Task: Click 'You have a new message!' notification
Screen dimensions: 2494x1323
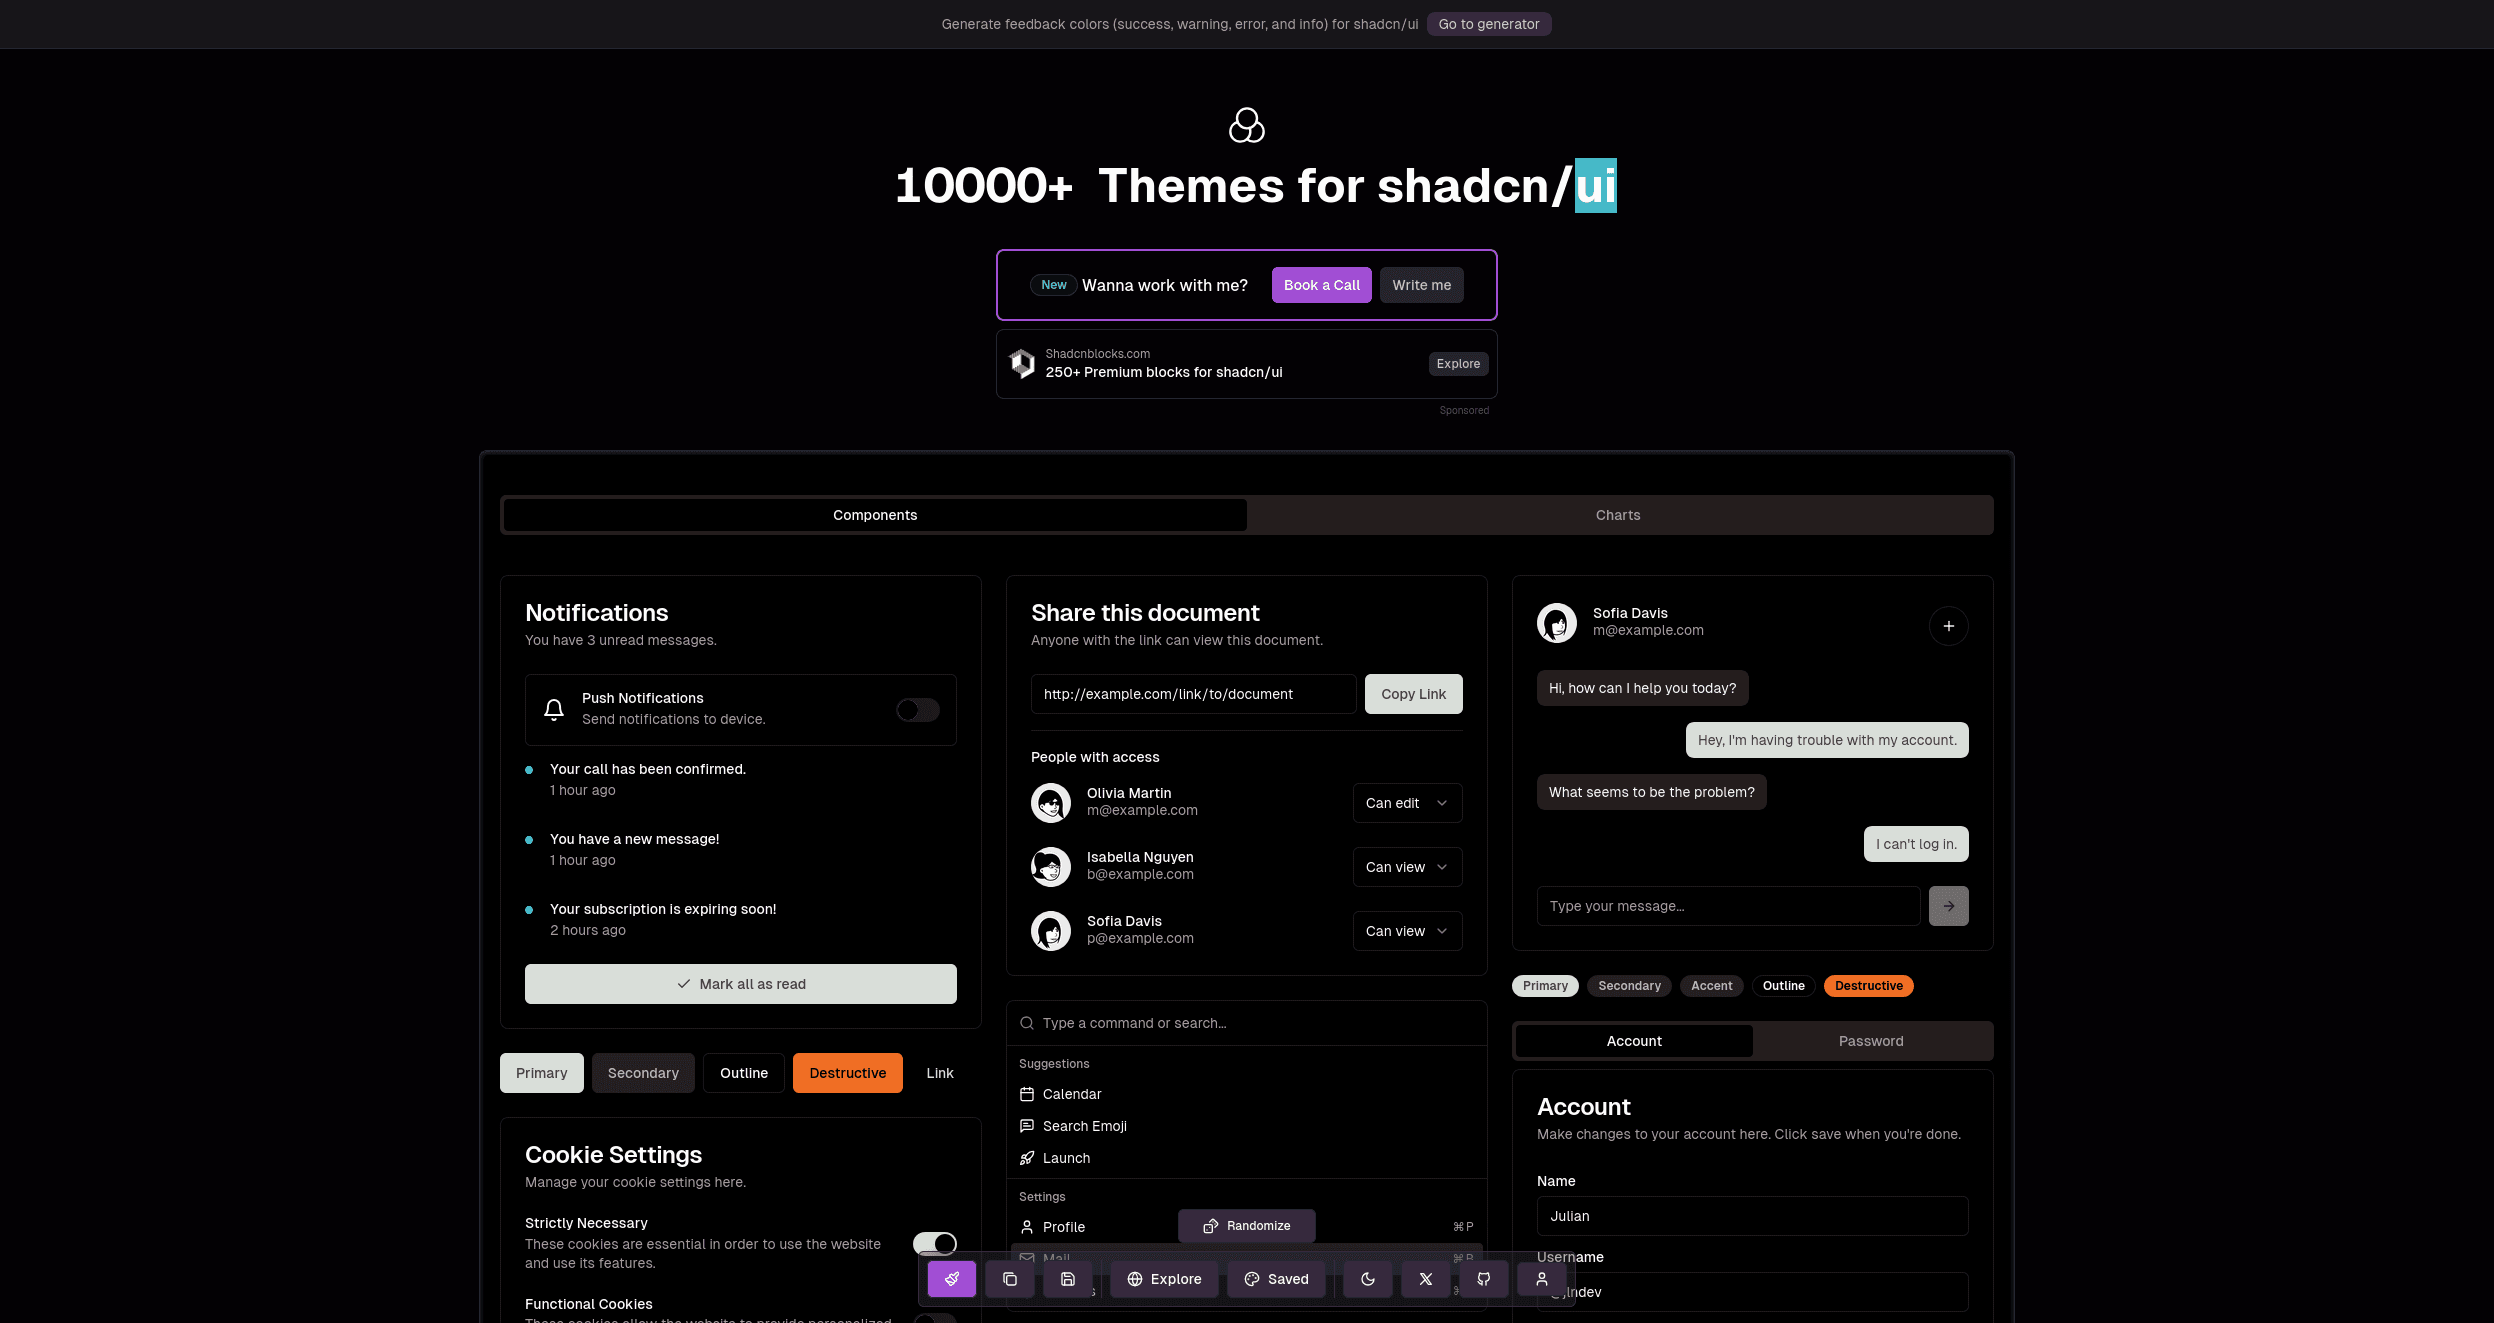Action: (634, 839)
